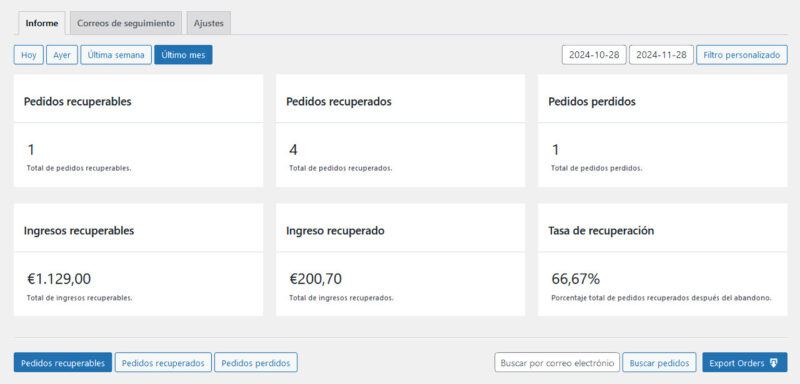Open the Ajustes tab
Viewport: 800px width, 384px height.
coord(209,23)
